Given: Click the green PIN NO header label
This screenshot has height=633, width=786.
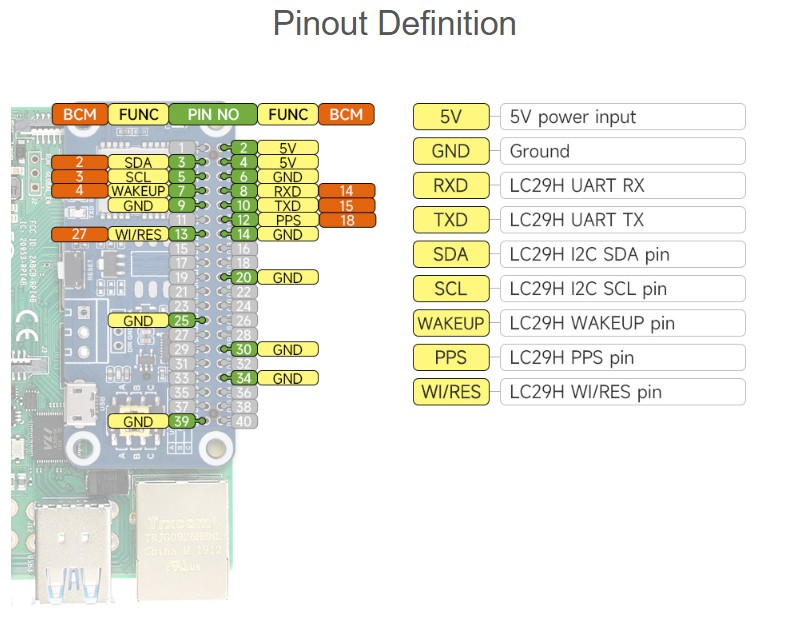Looking at the screenshot, I should click(213, 114).
